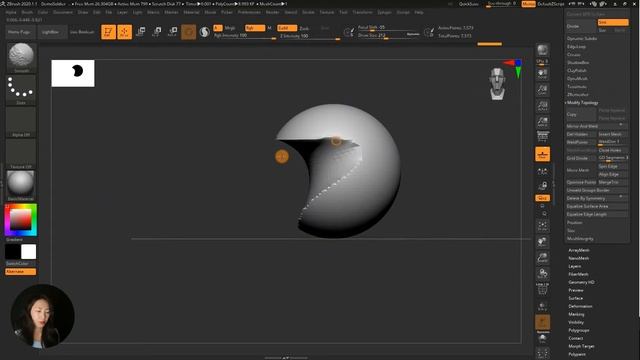Toggle the orange Alternate button
640x360 pixels.
pos(20,271)
